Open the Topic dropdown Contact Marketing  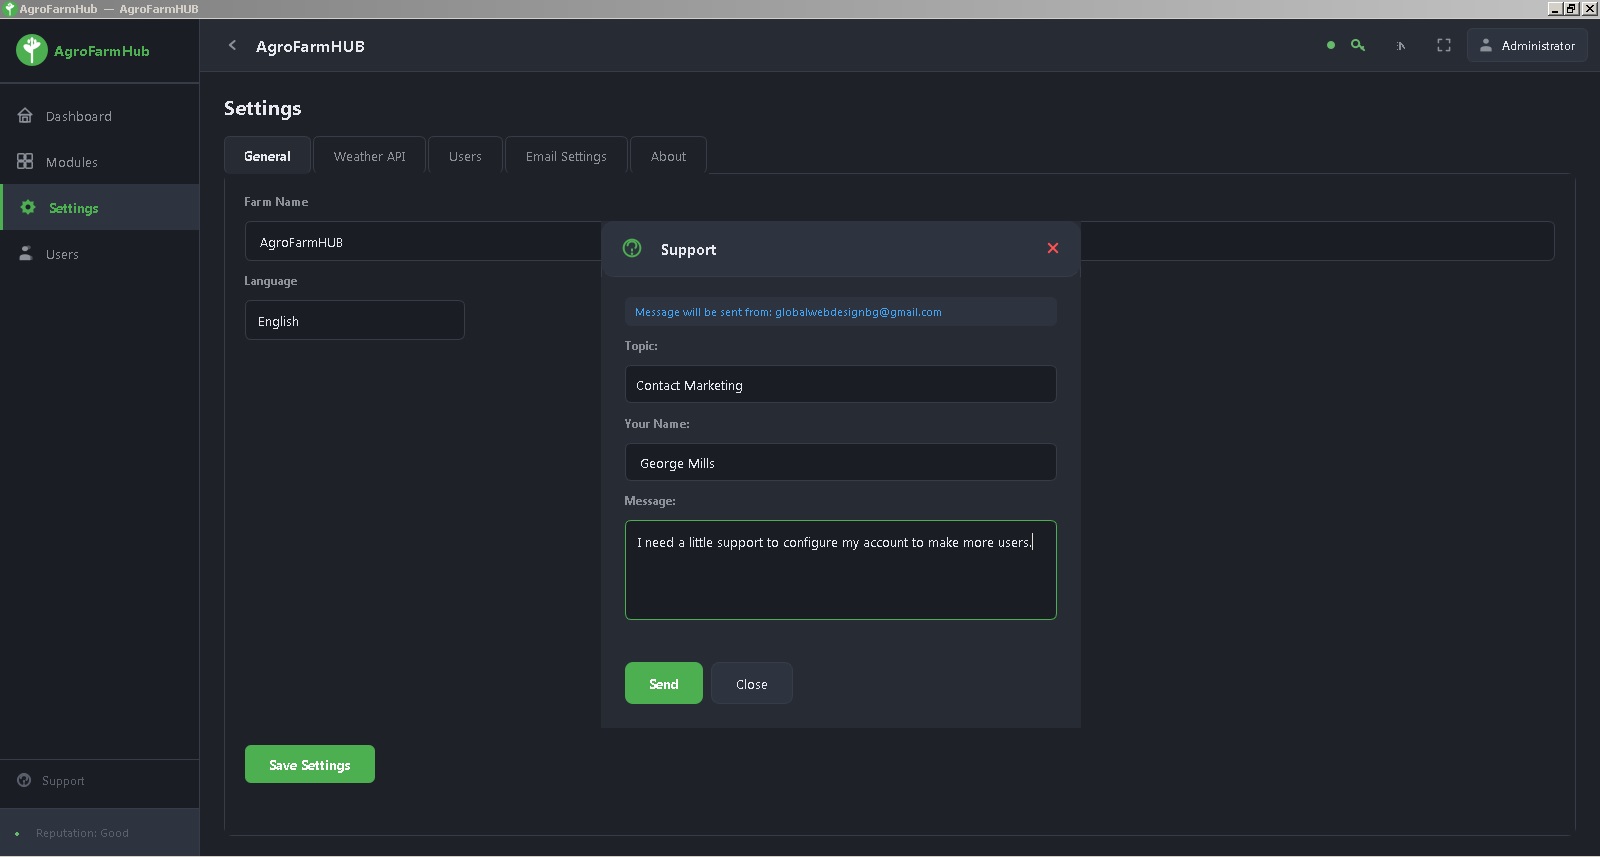[840, 384]
